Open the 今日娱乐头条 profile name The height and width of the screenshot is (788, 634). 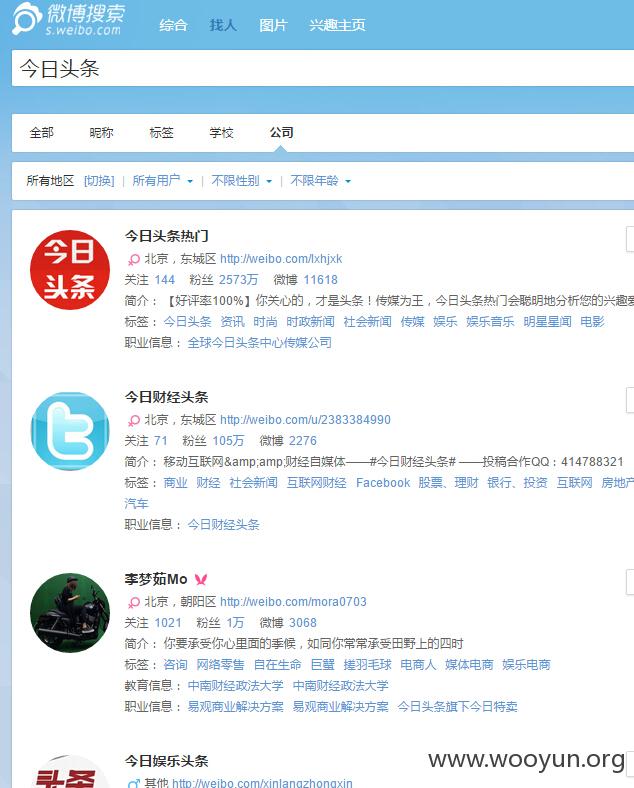167,761
